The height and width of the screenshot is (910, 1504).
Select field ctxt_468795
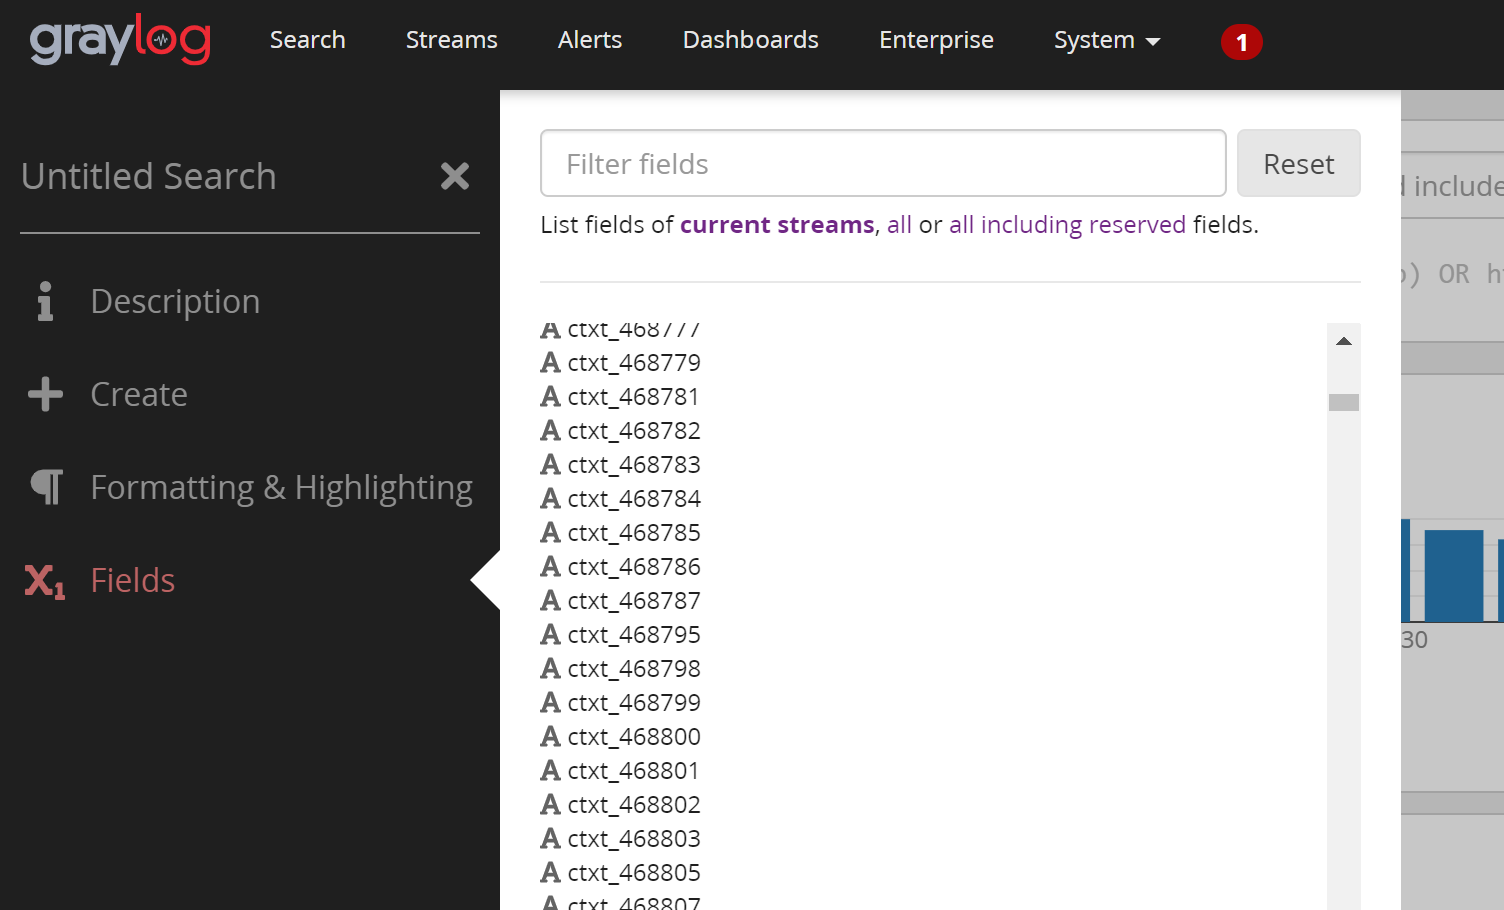(634, 635)
